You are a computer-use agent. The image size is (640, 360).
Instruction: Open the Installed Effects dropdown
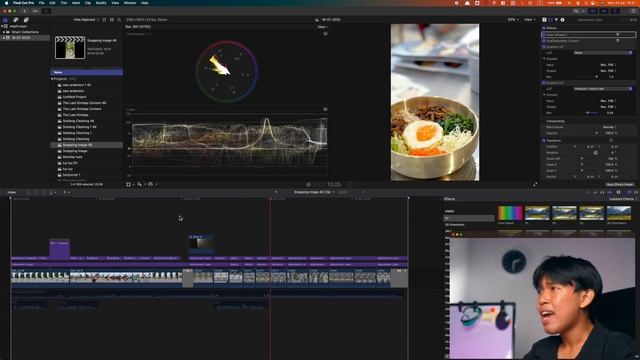pyautogui.click(x=623, y=199)
